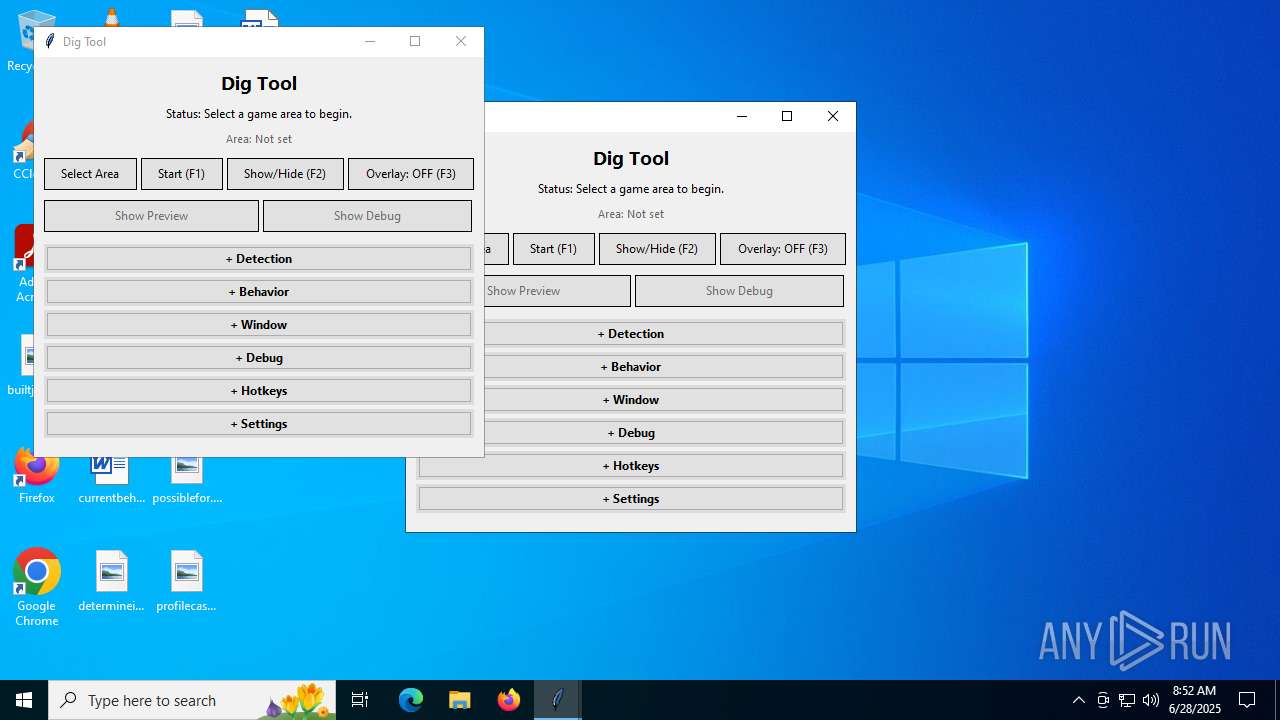Select the determinei... desktop image file

111,581
